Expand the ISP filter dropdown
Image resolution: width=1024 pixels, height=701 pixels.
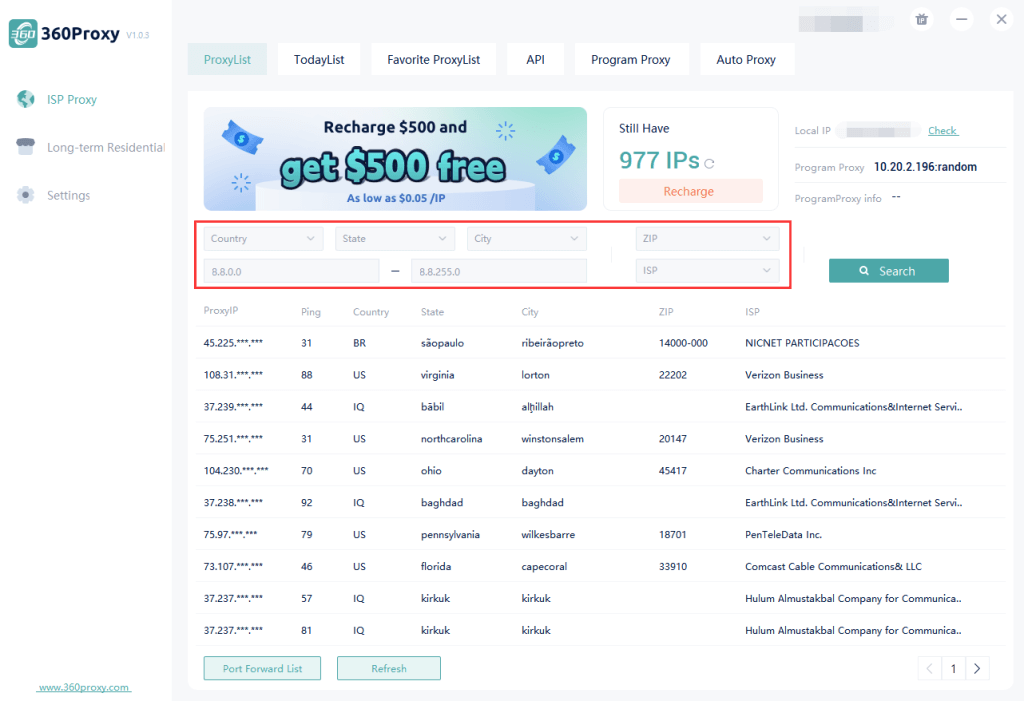pyautogui.click(x=707, y=270)
